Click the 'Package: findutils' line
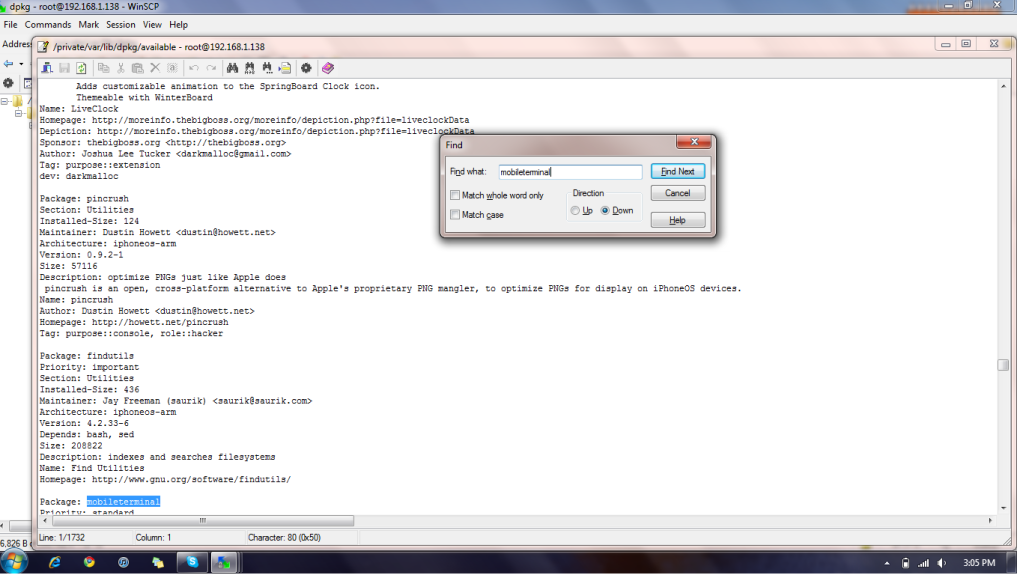Image resolution: width=1023 pixels, height=575 pixels. 87,356
